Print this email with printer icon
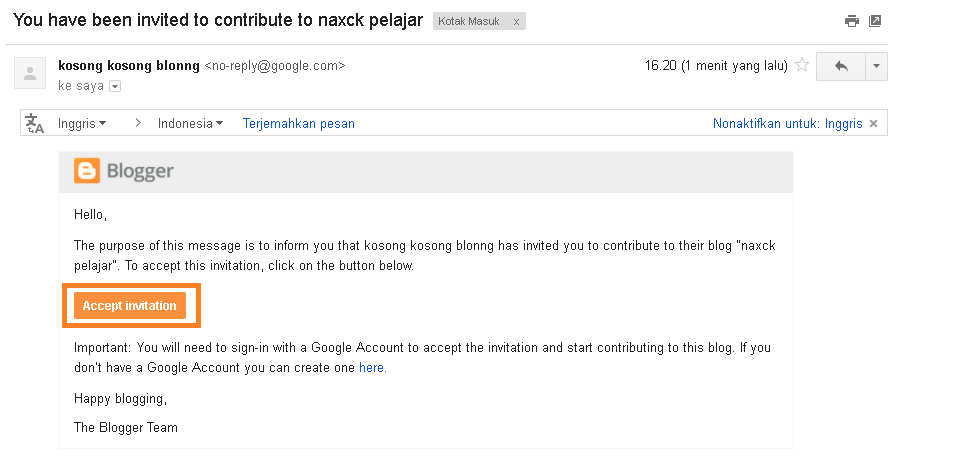Viewport: 973px width, 458px height. [852, 21]
